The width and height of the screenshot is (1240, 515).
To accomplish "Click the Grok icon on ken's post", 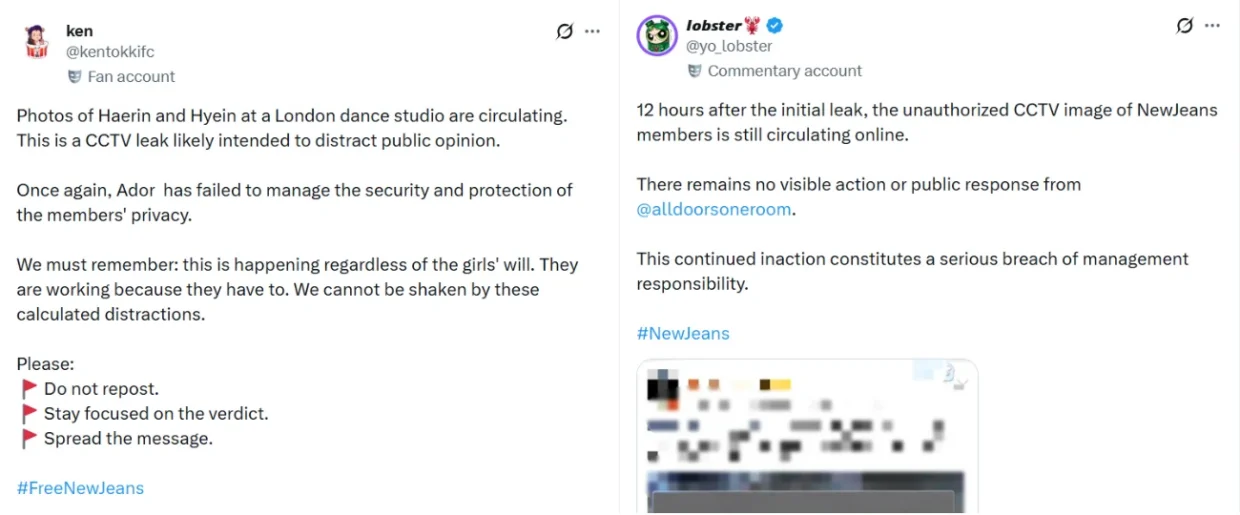I will pyautogui.click(x=564, y=31).
